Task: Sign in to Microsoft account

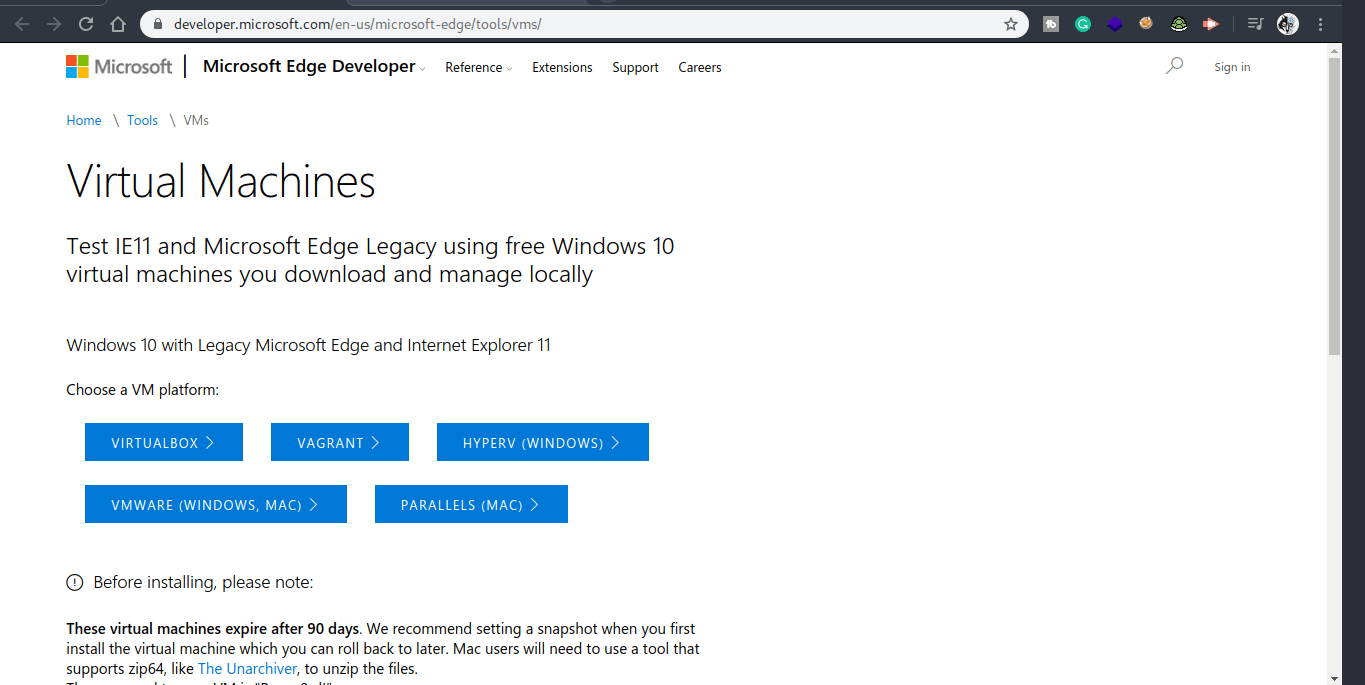Action: 1232,67
